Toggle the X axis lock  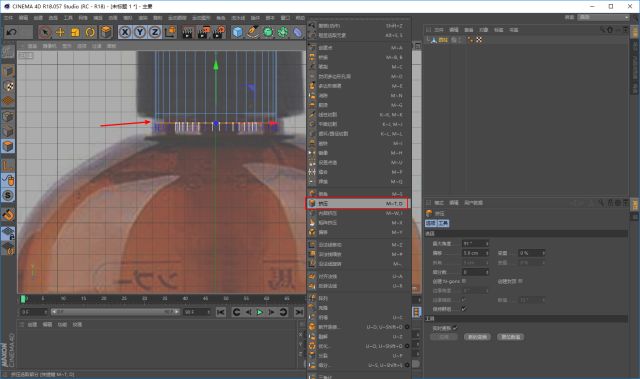125,32
